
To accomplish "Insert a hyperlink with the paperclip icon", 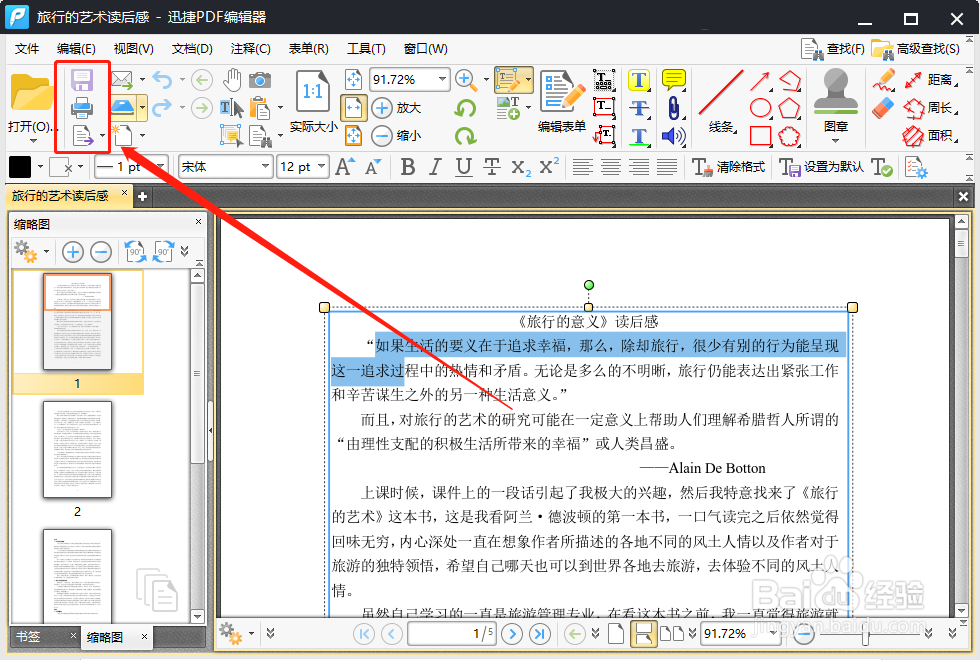I will coord(674,107).
